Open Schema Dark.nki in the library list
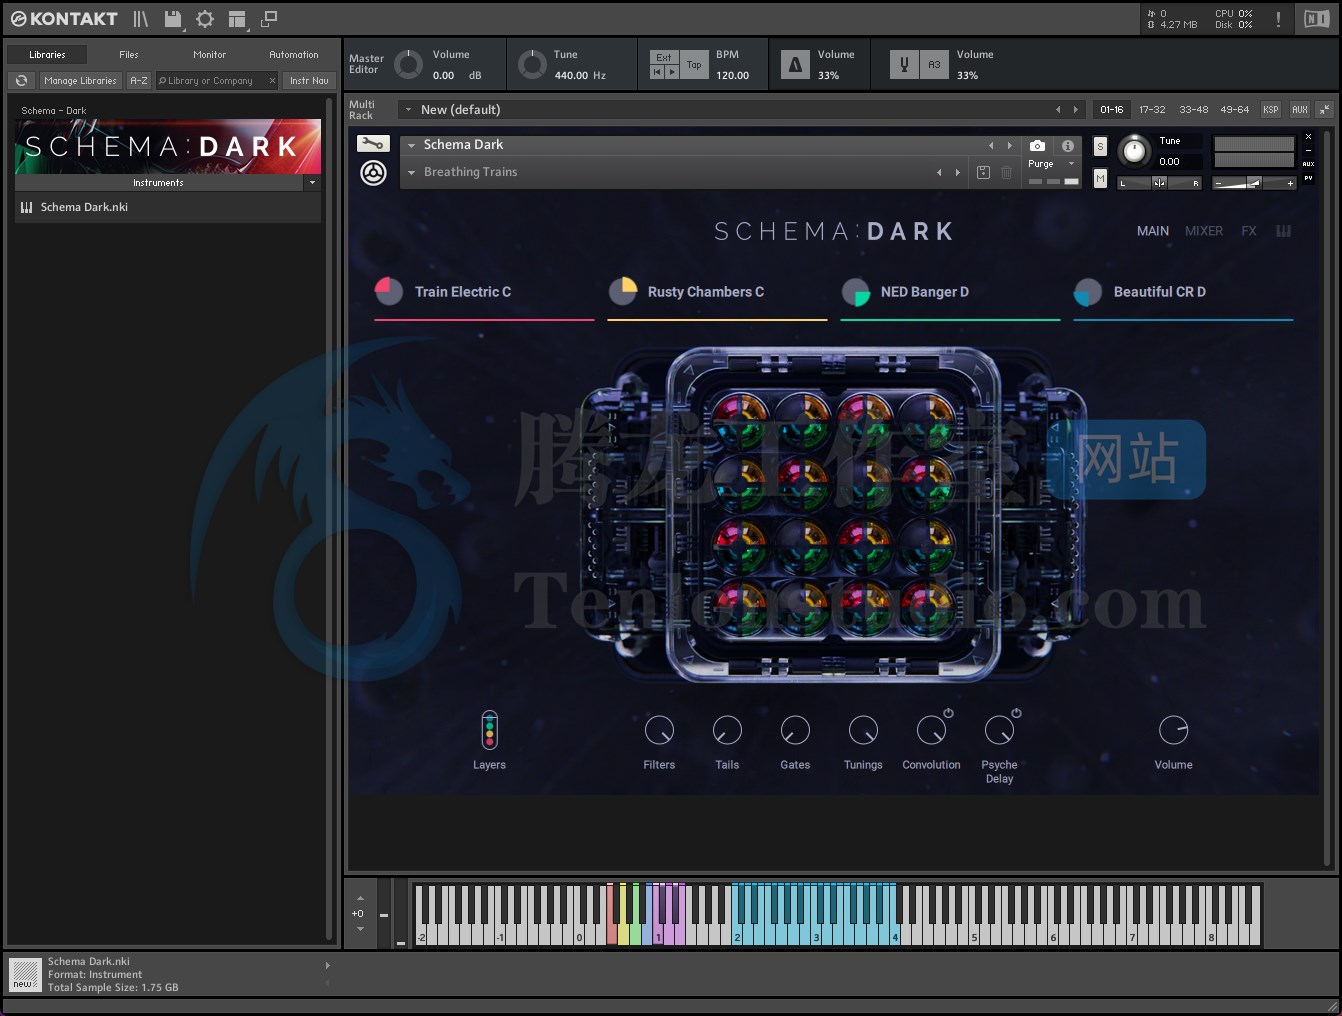 pyautogui.click(x=168, y=207)
